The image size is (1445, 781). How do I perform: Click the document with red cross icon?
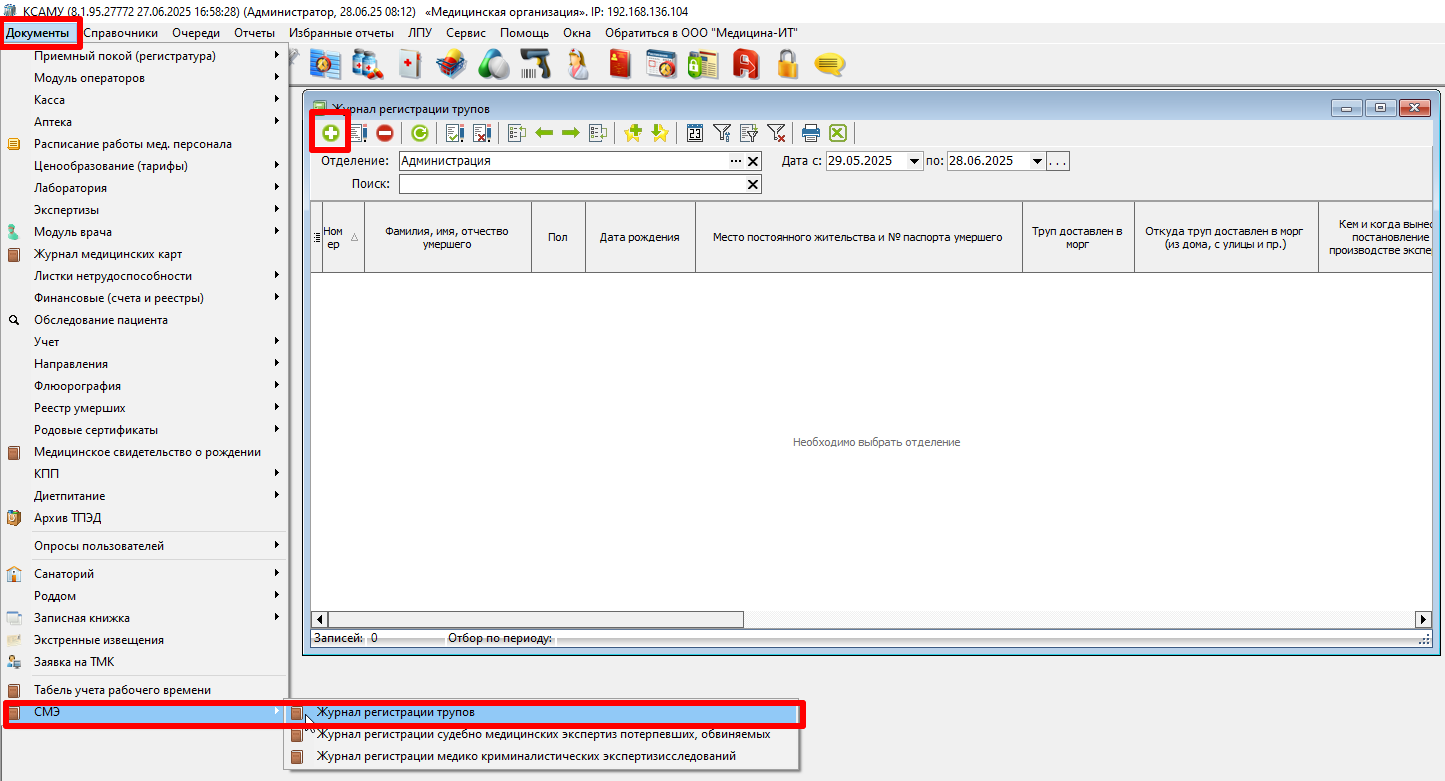(x=481, y=133)
